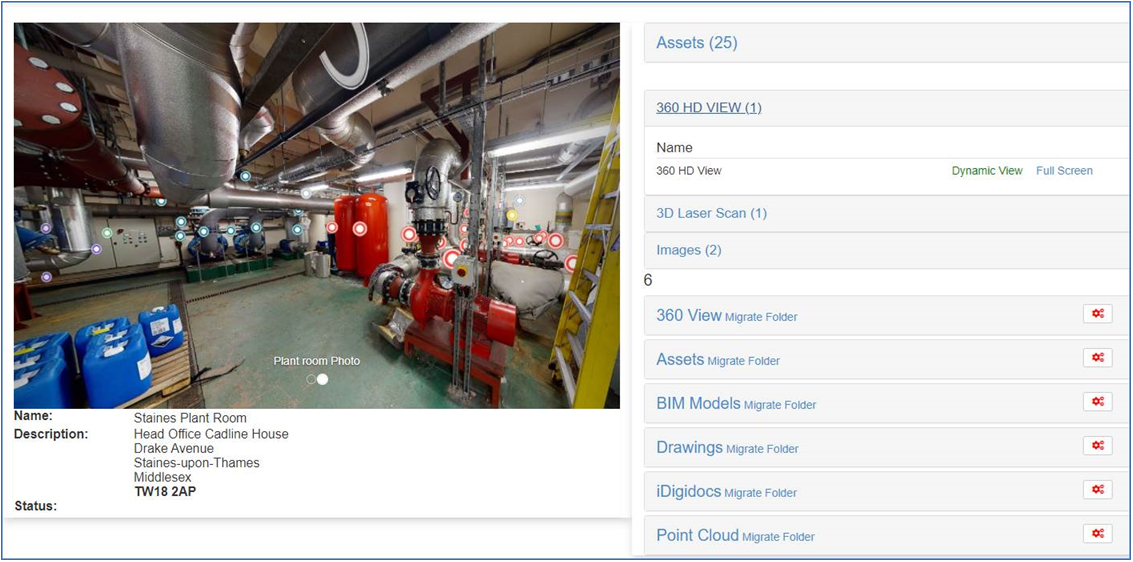Open gear options for BIM Models folder
The width and height of the screenshot is (1133, 562).
point(1098,402)
